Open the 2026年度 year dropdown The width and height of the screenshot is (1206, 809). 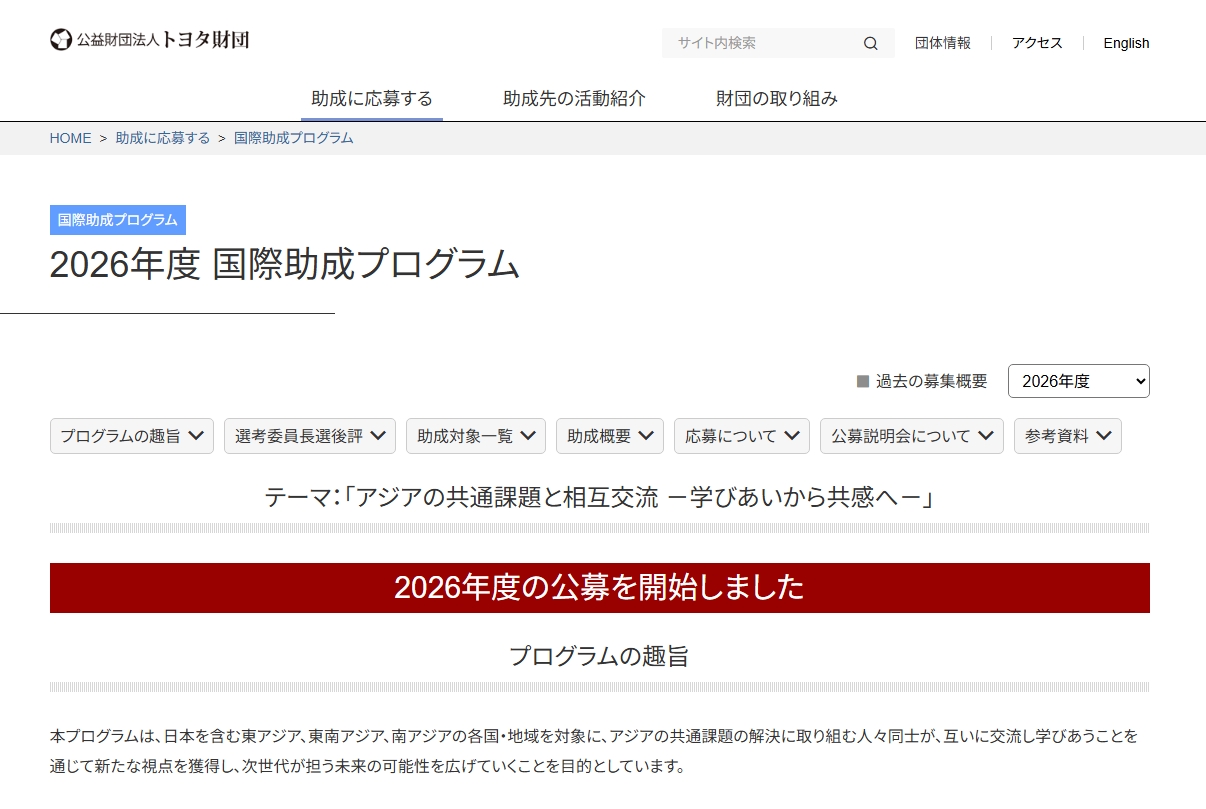coord(1078,381)
